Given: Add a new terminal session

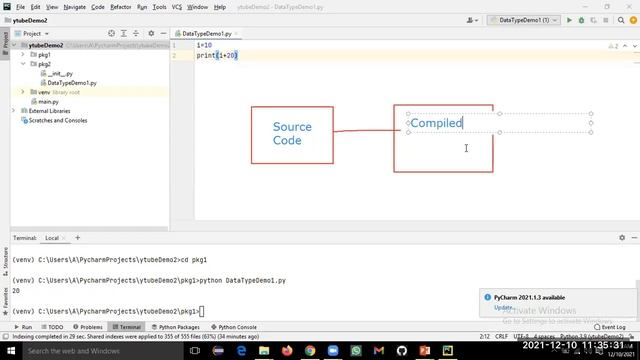Looking at the screenshot, I should click(x=78, y=238).
